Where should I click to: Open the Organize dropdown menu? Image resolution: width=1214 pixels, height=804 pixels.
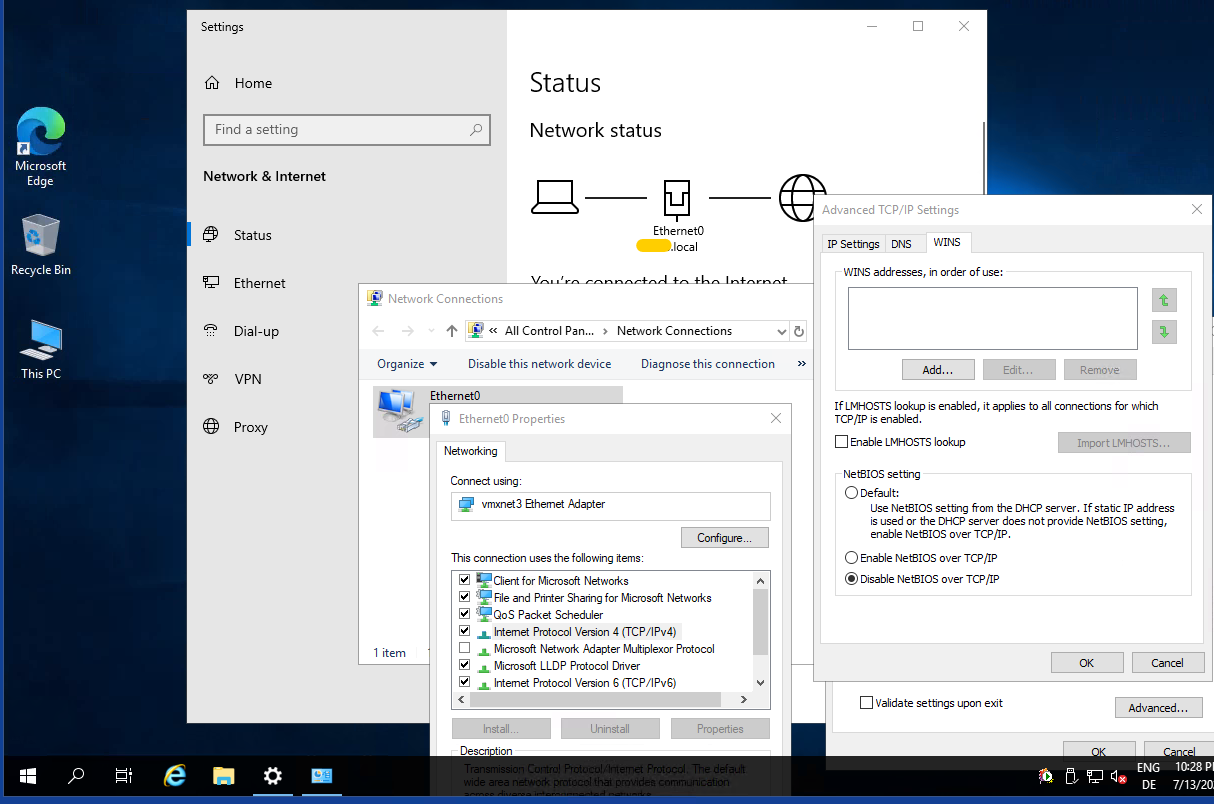point(407,364)
